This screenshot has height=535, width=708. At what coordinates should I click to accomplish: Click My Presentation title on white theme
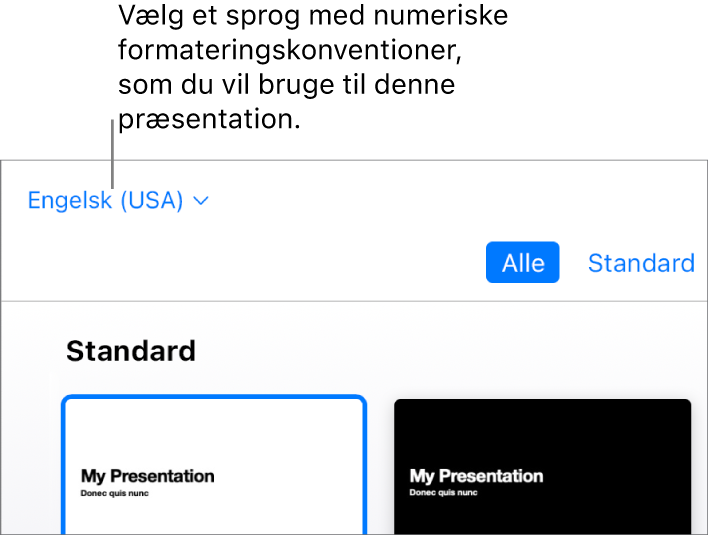(148, 476)
